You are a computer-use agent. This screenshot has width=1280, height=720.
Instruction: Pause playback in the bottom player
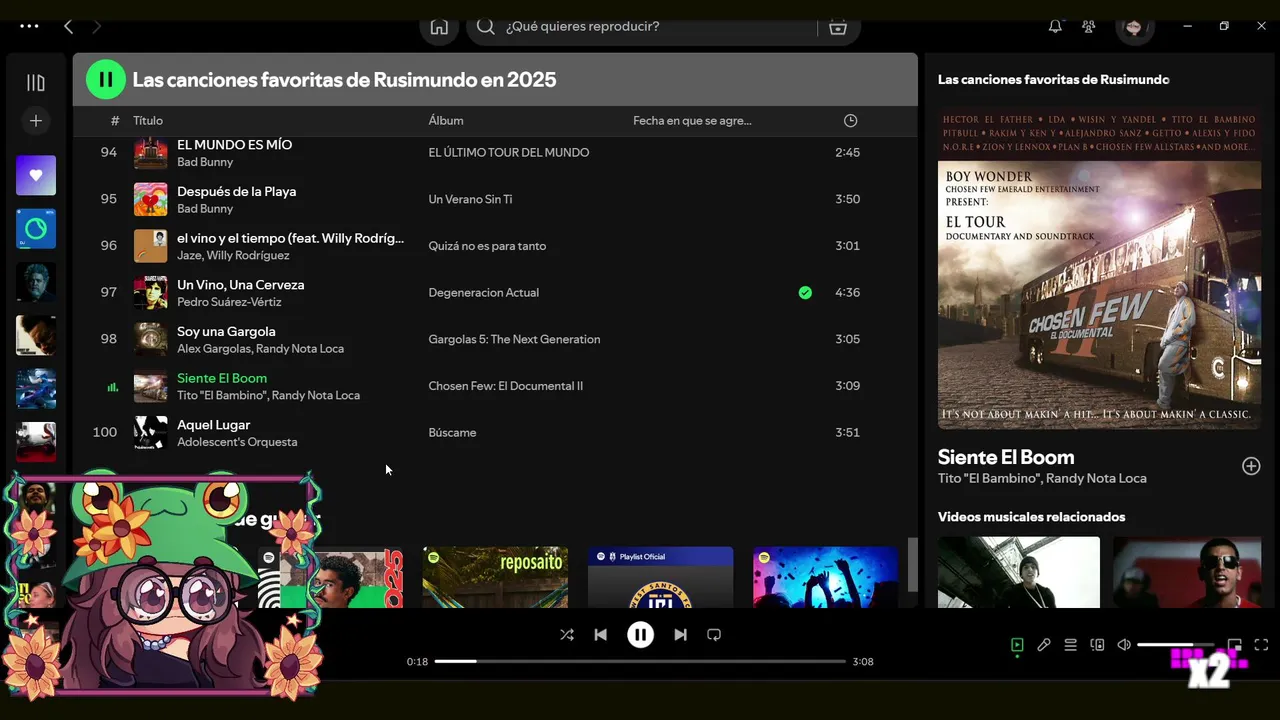coord(640,635)
